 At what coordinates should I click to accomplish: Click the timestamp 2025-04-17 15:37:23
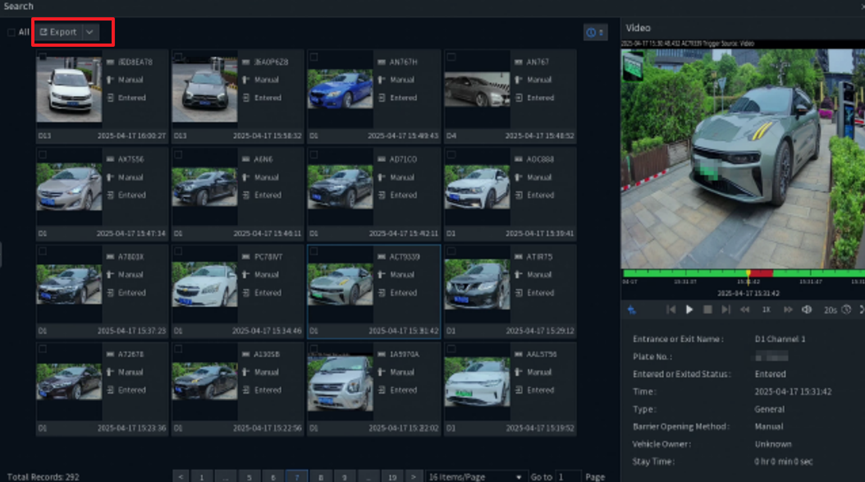tap(131, 331)
